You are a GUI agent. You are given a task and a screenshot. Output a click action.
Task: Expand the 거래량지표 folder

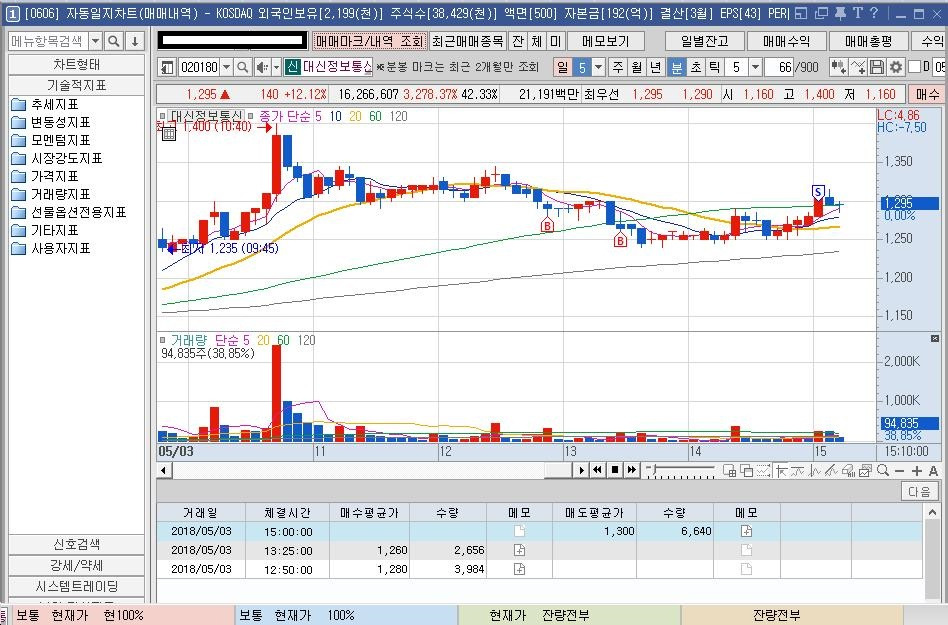pyautogui.click(x=51, y=195)
